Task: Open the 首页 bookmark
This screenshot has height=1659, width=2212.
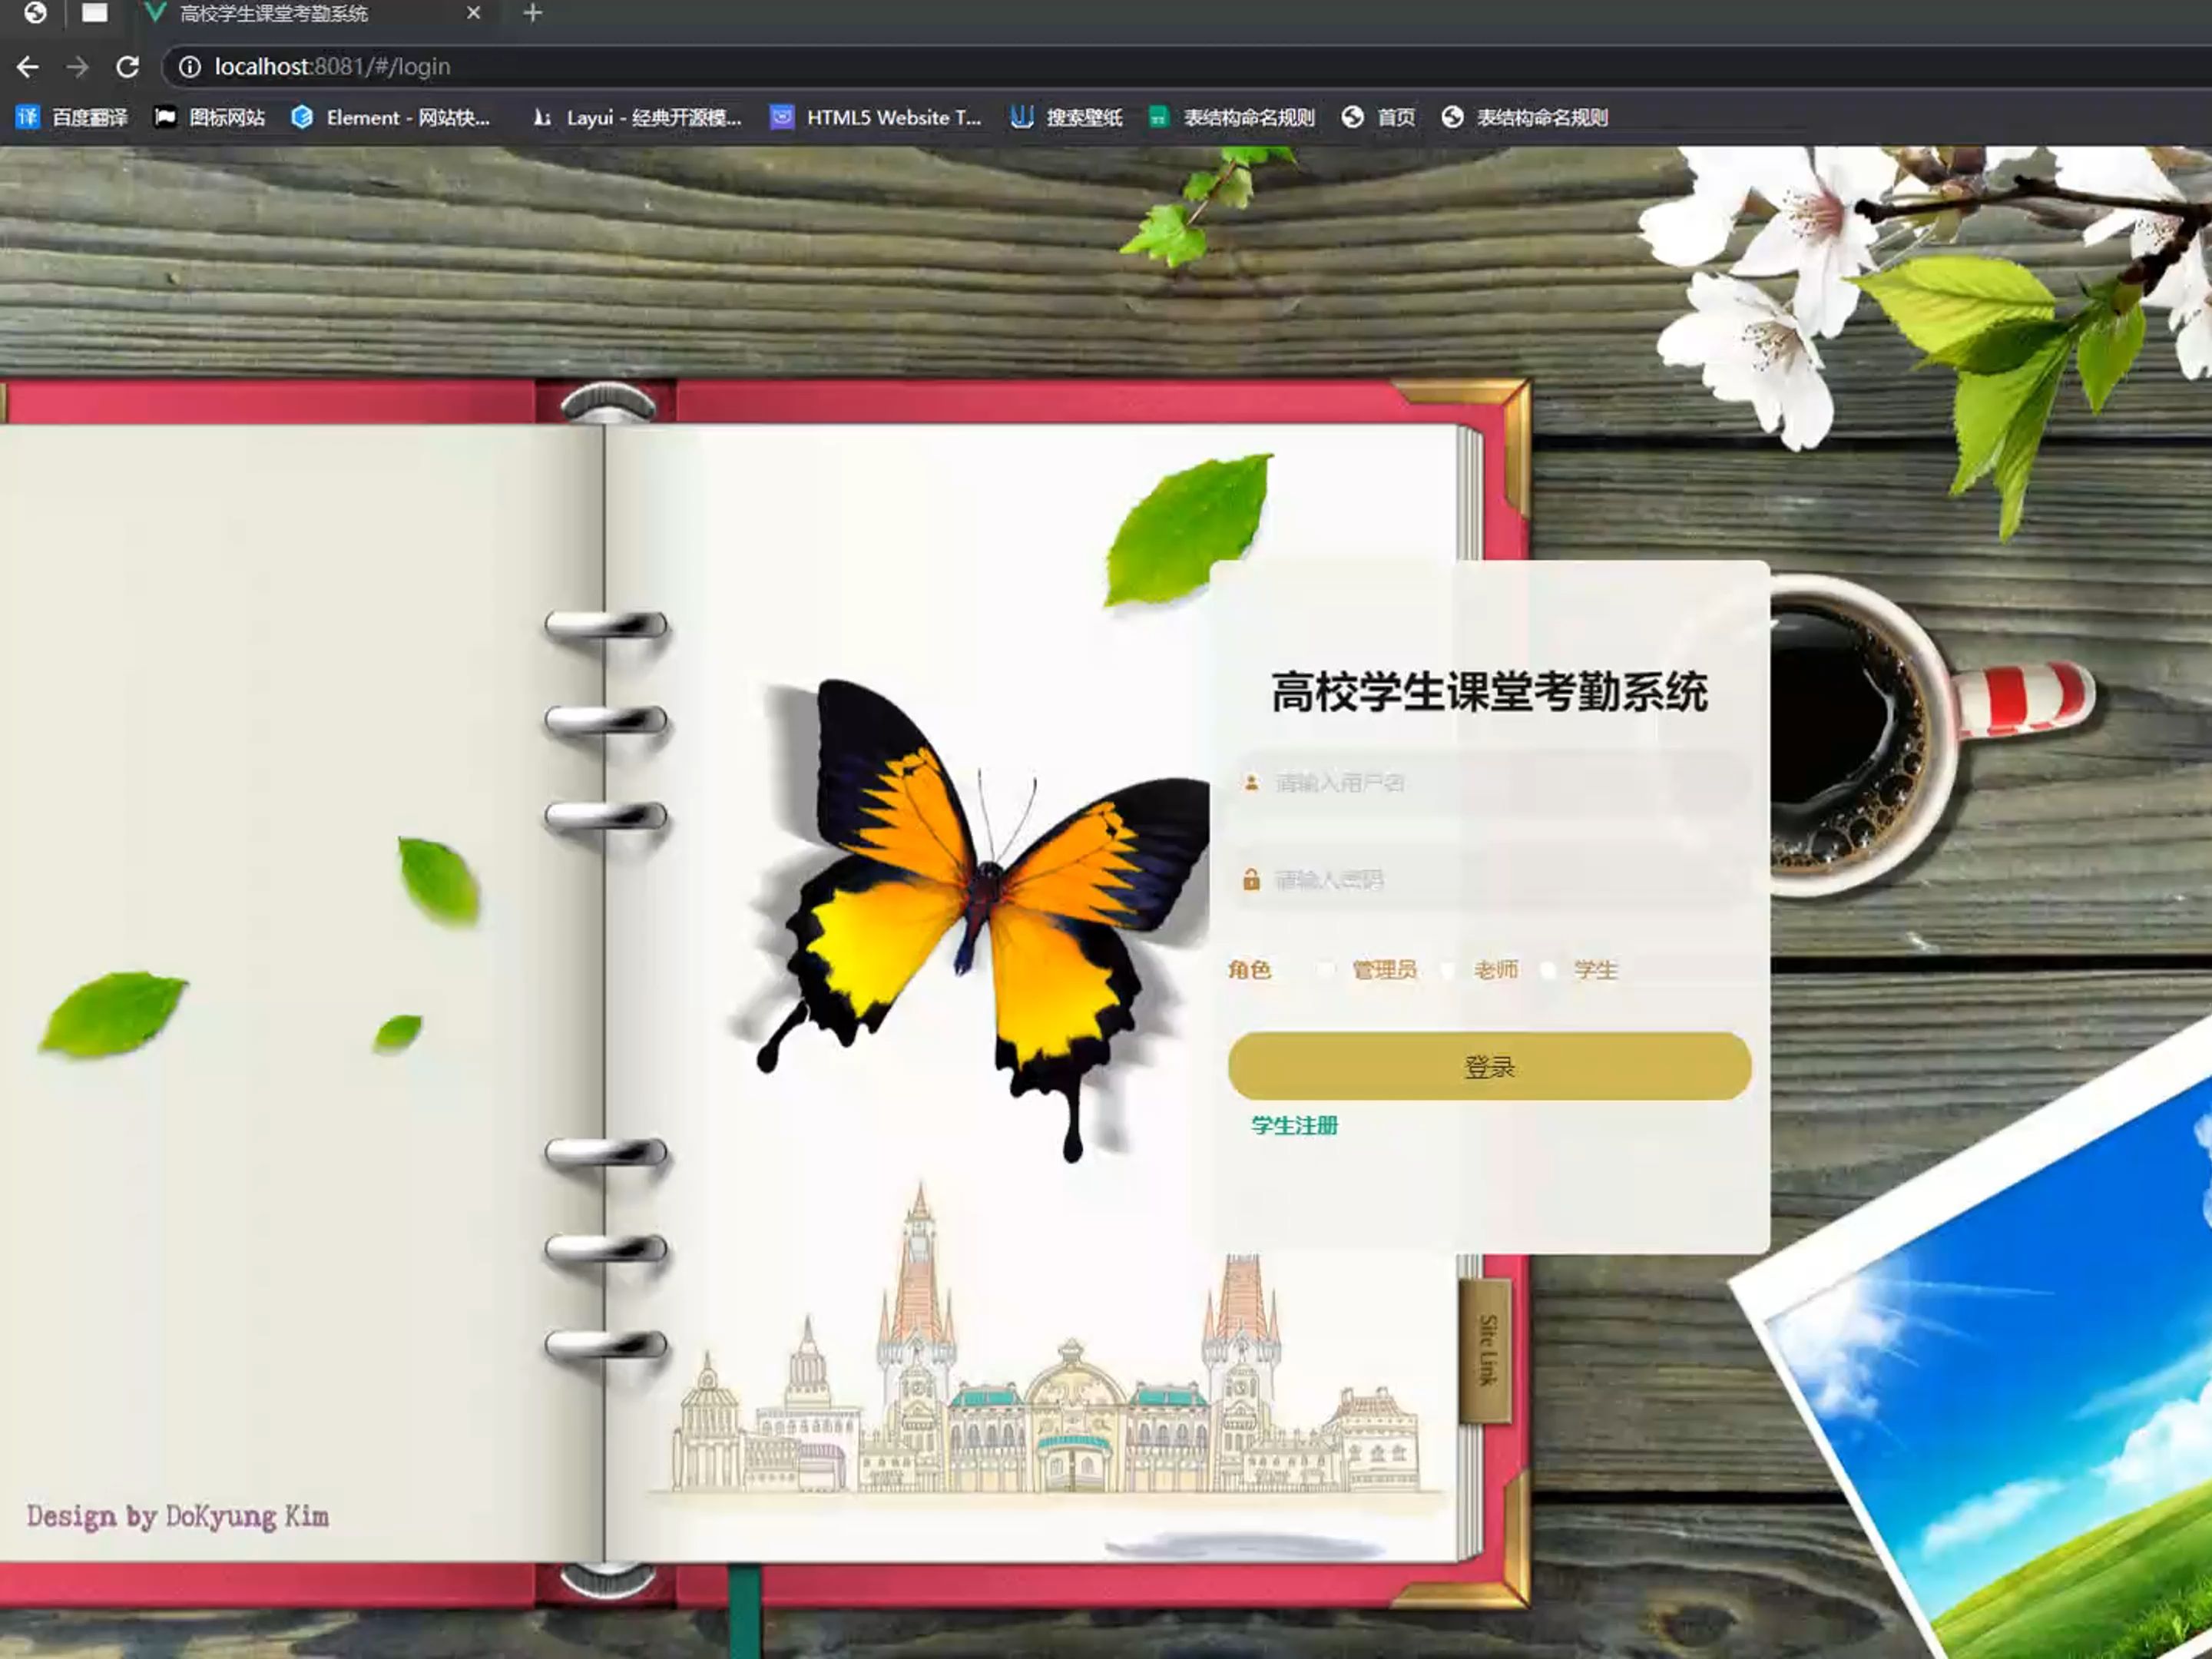Action: (x=1379, y=118)
